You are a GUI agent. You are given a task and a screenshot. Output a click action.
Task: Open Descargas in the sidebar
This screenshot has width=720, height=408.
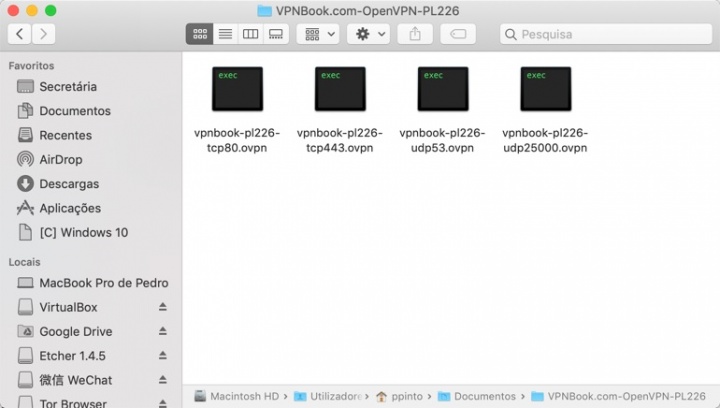(x=68, y=184)
